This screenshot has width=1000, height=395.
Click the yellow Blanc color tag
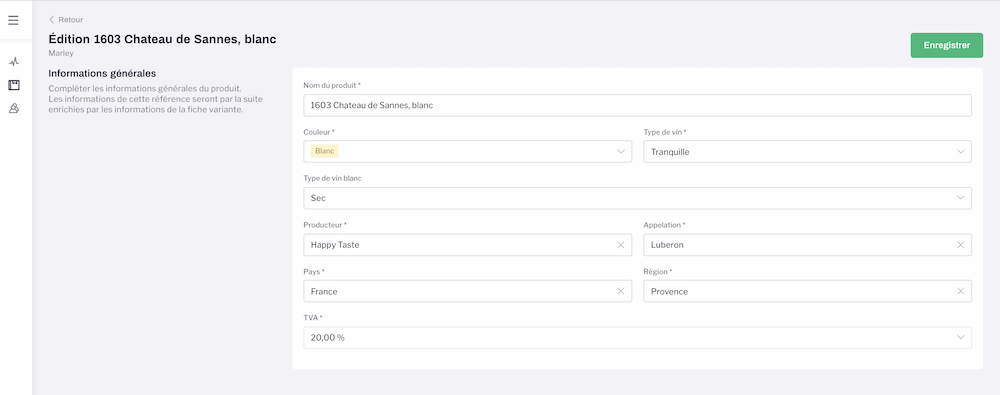[x=325, y=151]
